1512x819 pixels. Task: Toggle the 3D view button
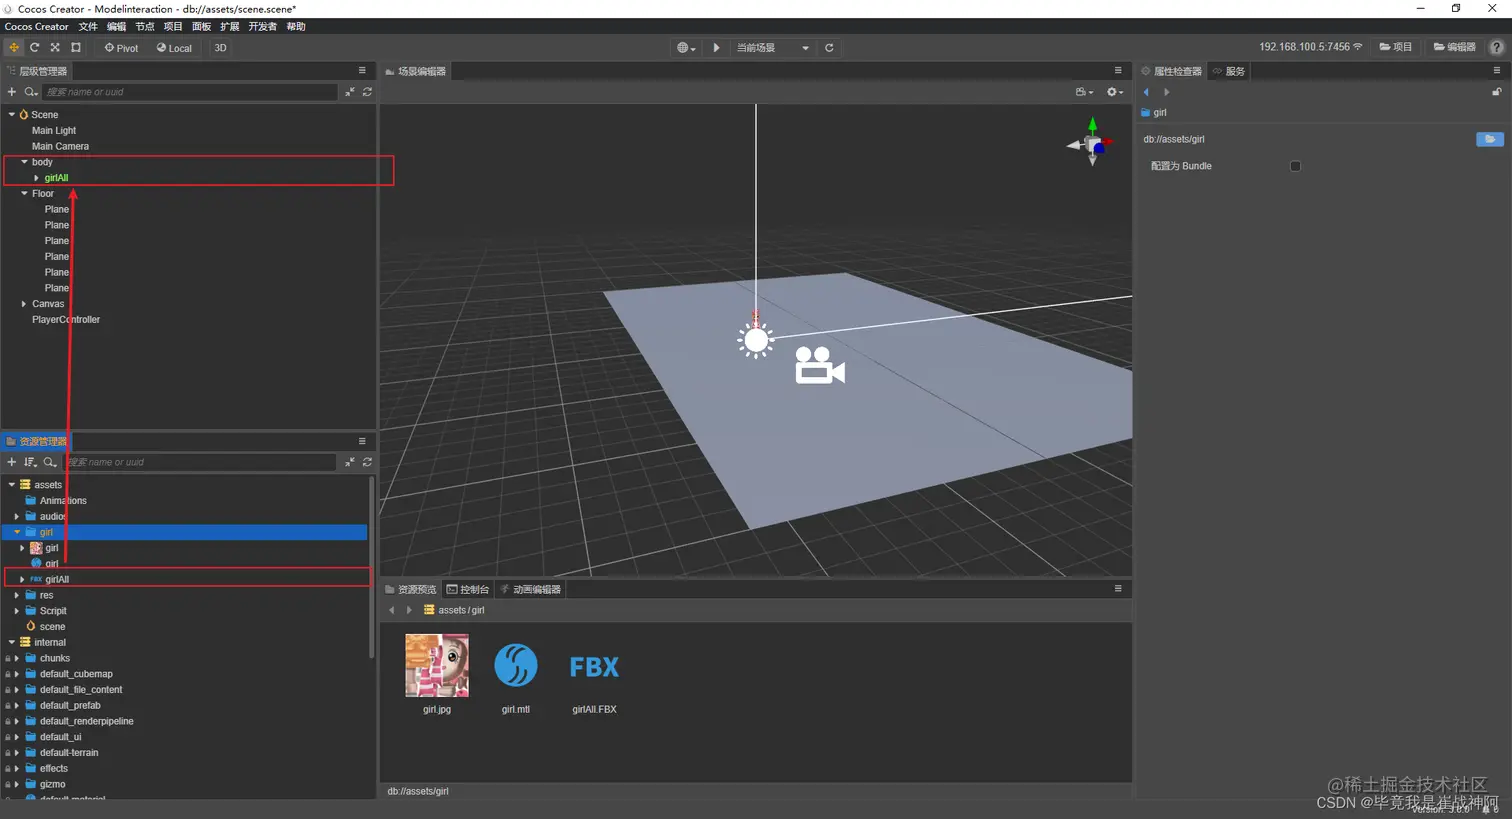tap(220, 47)
